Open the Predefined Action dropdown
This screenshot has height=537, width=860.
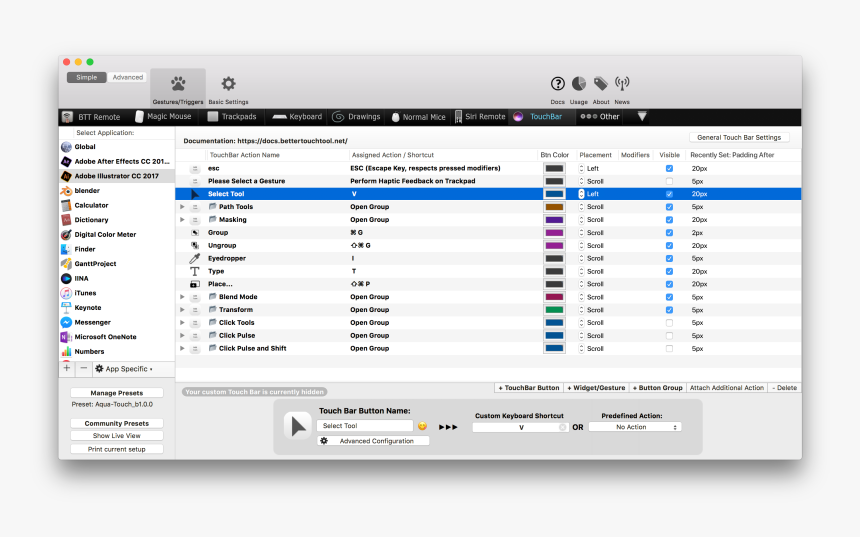635,427
